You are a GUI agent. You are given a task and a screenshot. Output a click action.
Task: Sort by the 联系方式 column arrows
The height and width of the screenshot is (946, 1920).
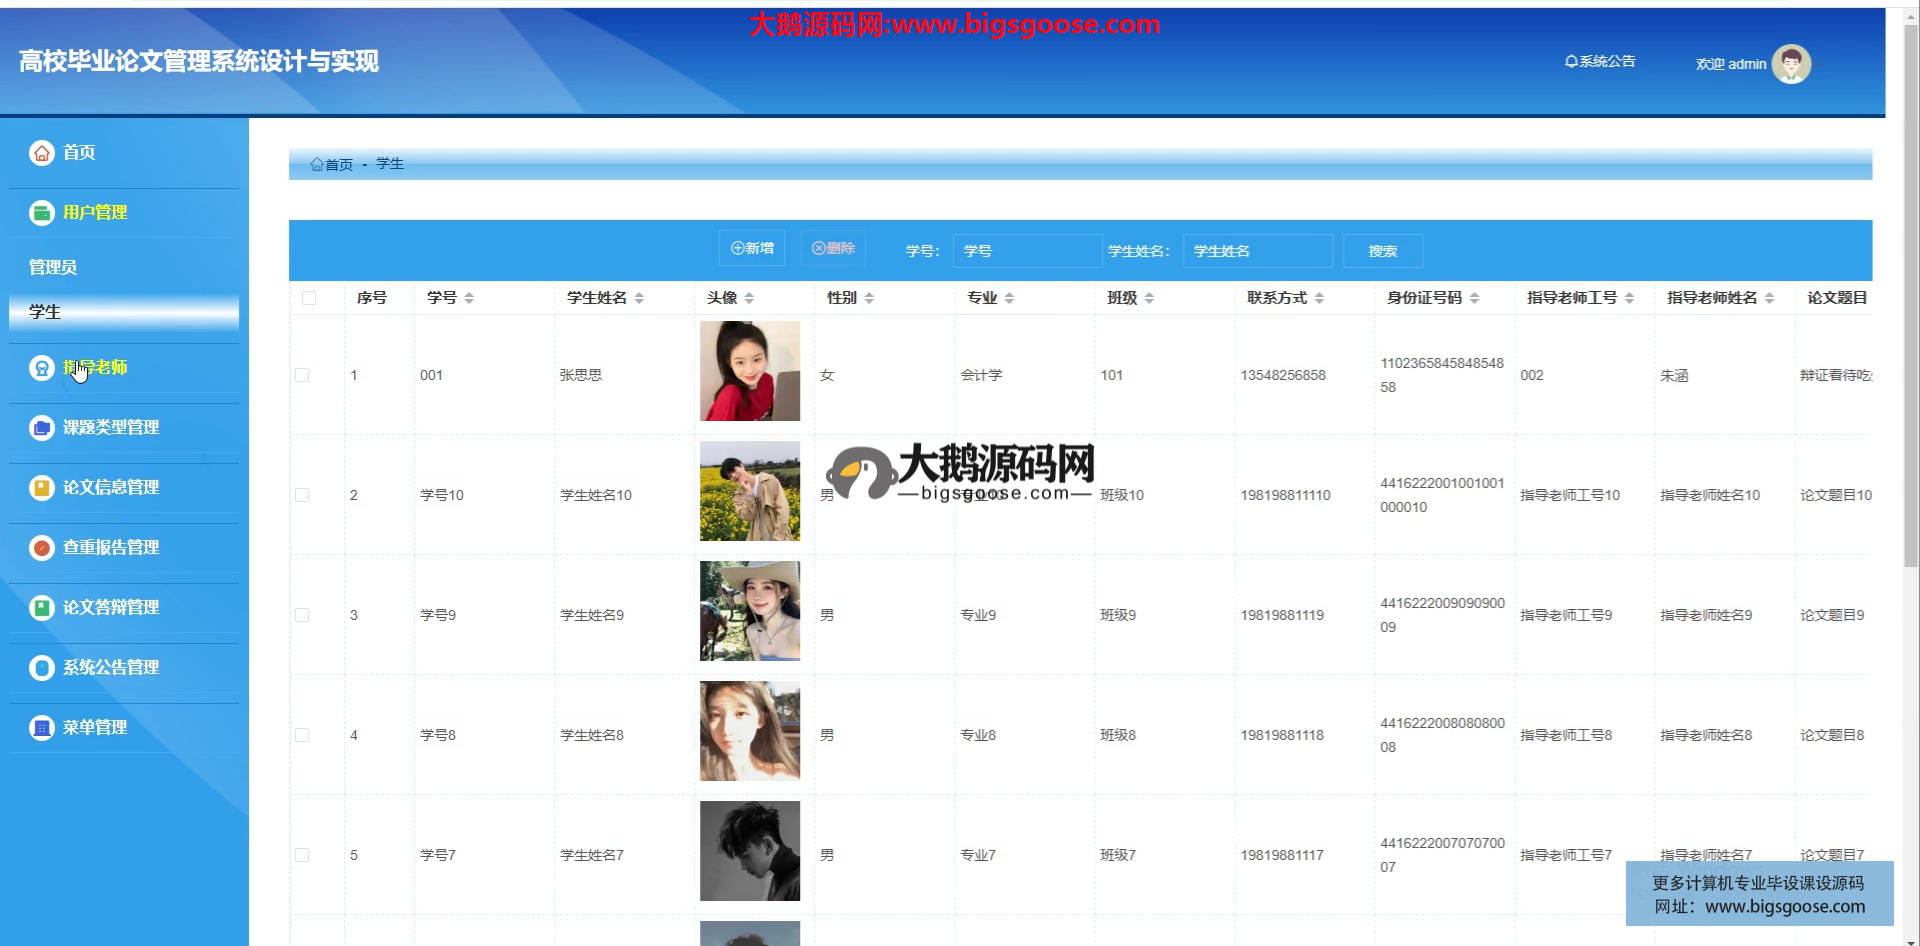point(1319,298)
